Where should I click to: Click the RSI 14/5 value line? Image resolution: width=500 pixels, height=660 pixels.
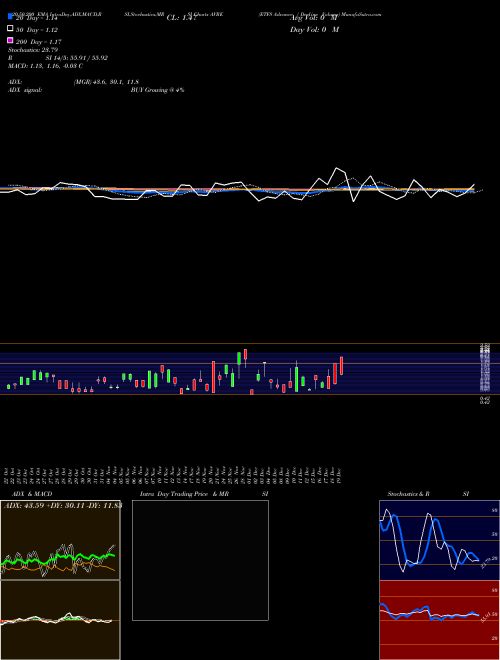pos(58,58)
